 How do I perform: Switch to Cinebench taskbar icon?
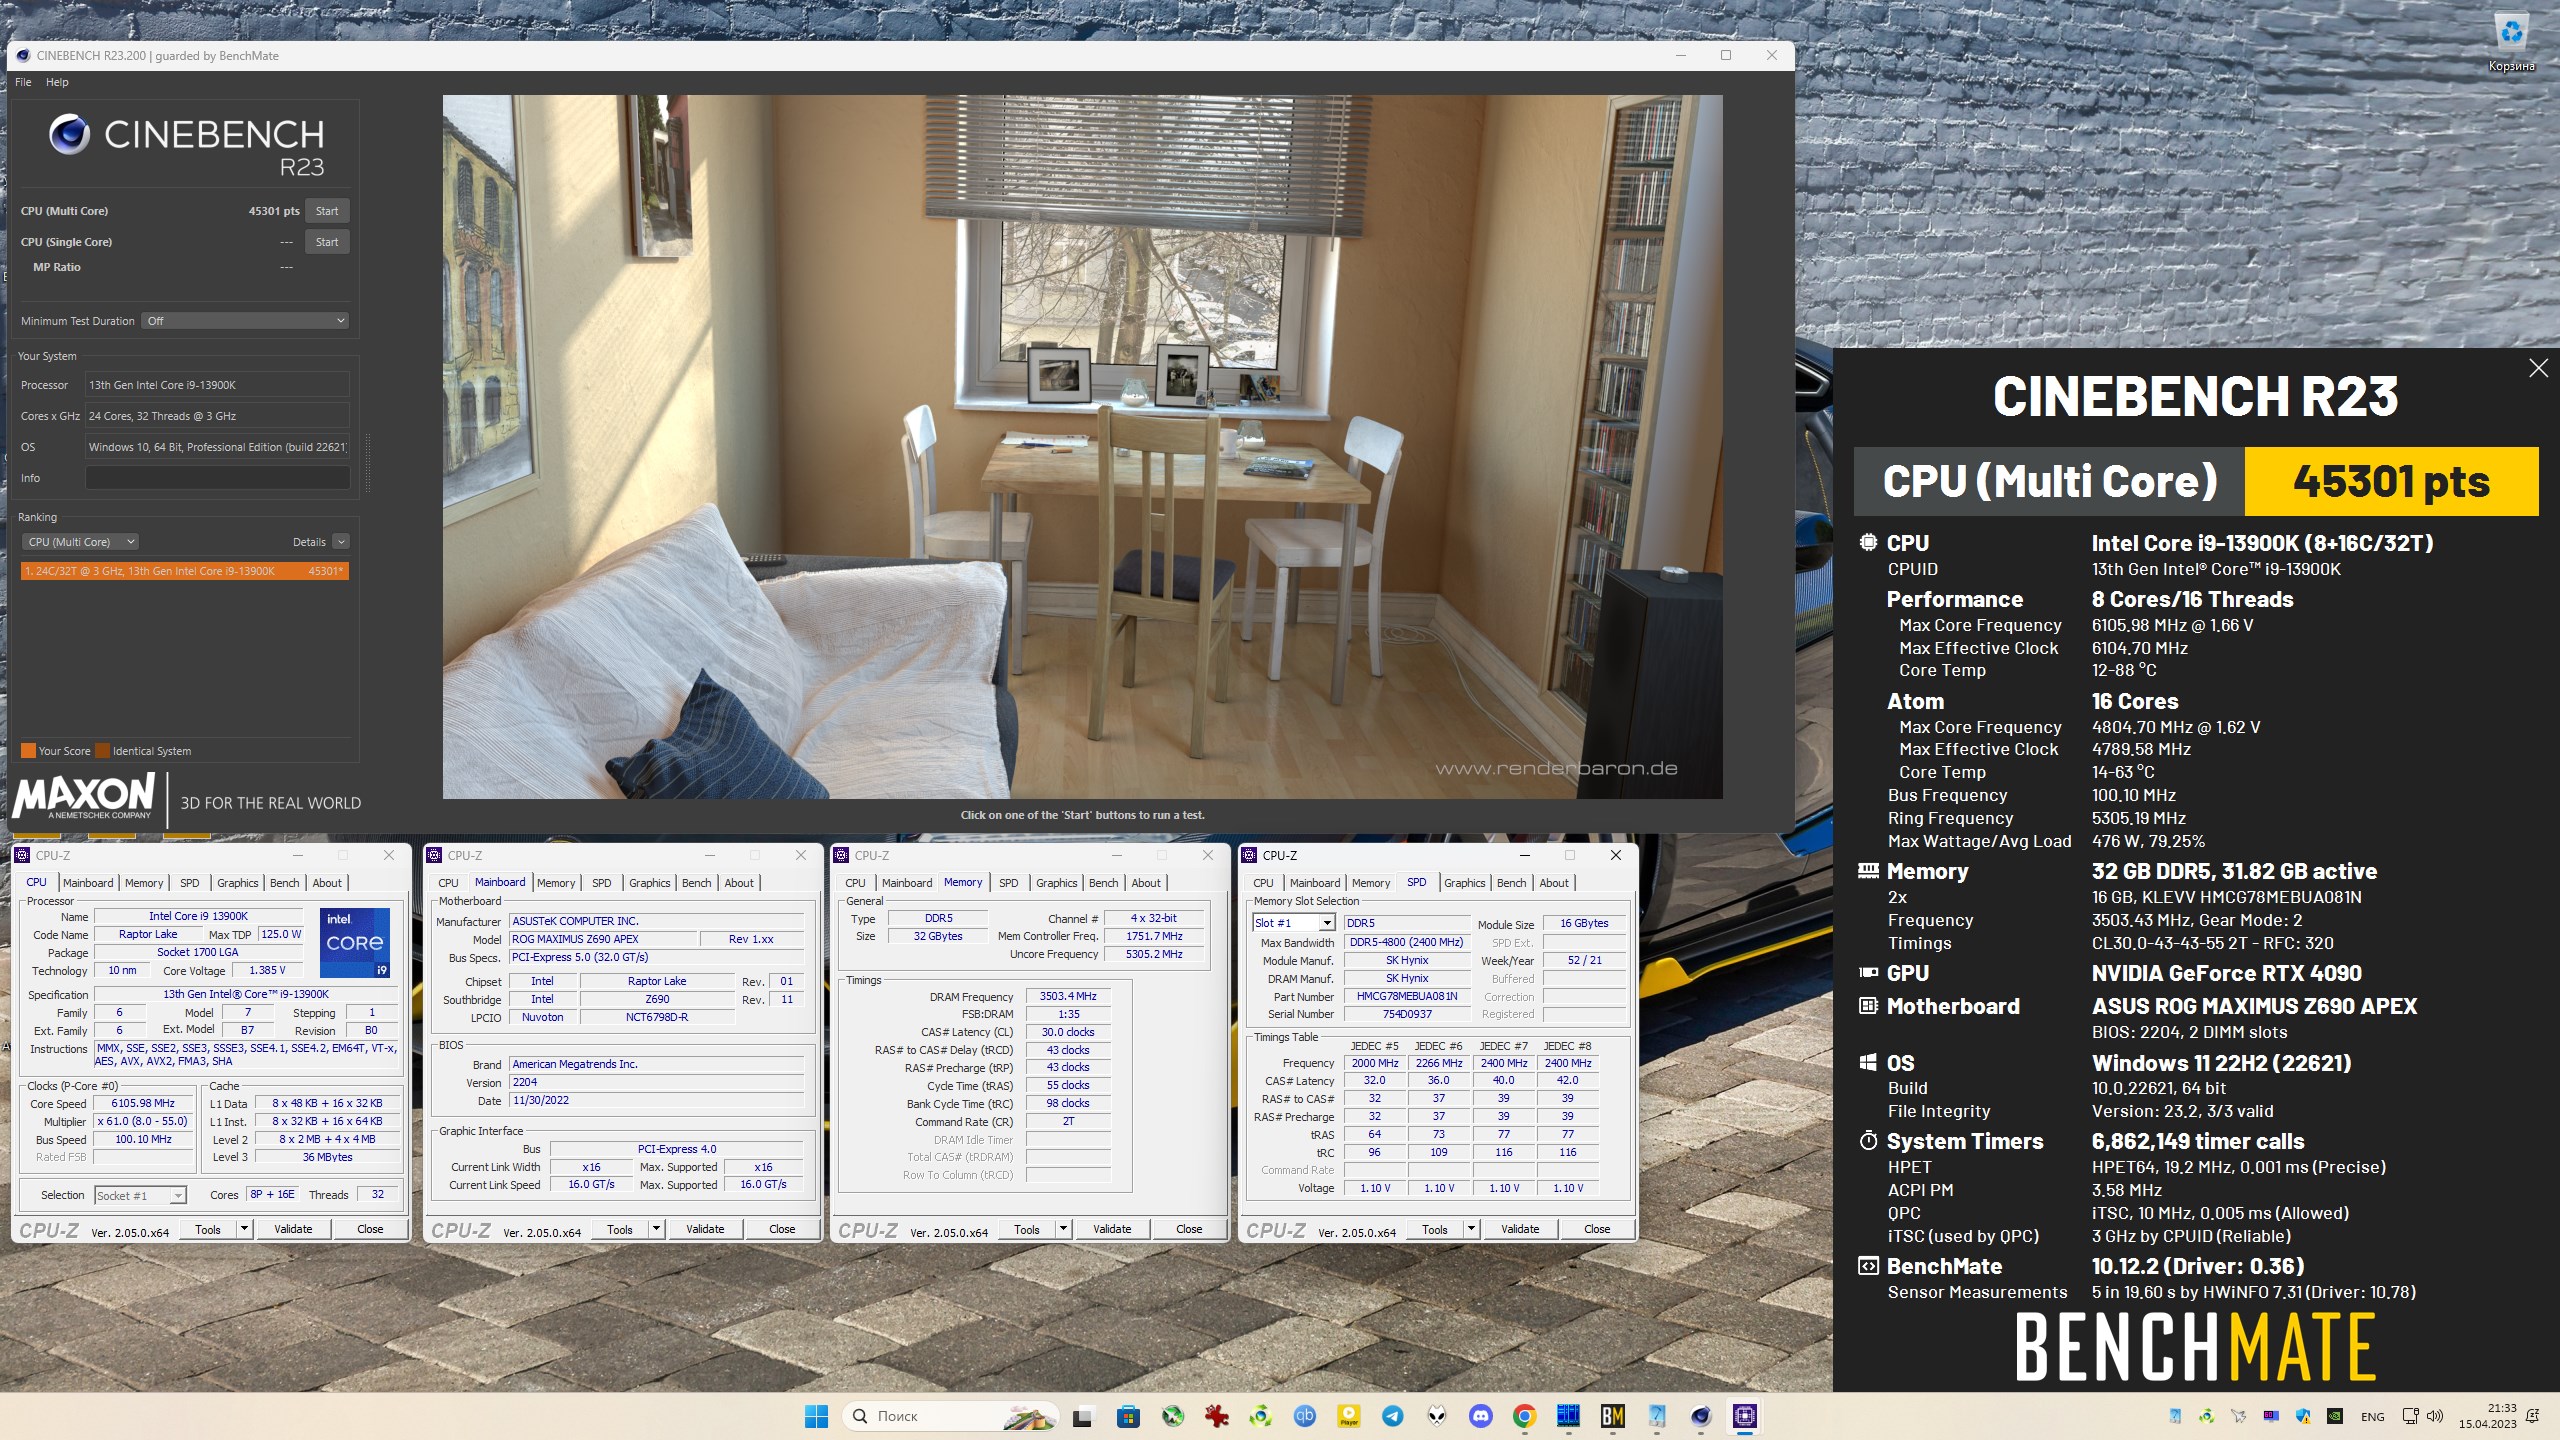click(x=1701, y=1416)
